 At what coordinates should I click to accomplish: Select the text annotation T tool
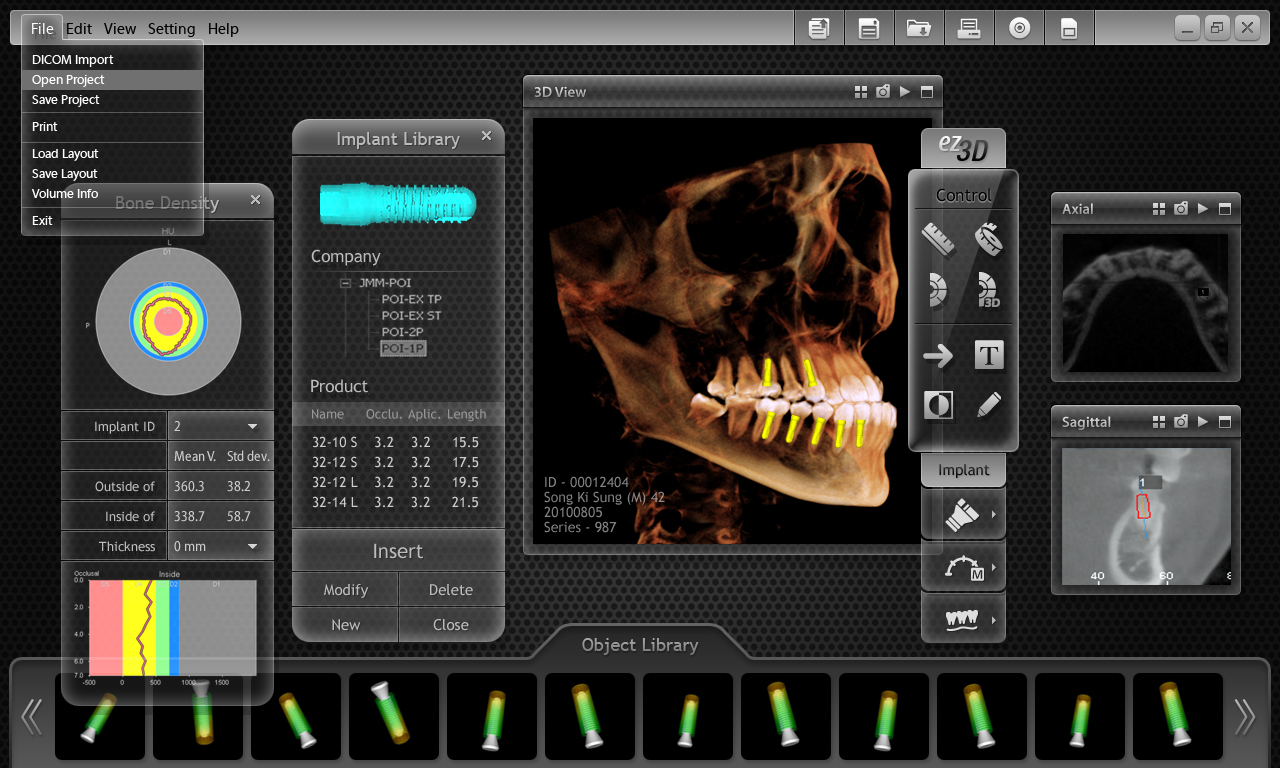point(989,355)
